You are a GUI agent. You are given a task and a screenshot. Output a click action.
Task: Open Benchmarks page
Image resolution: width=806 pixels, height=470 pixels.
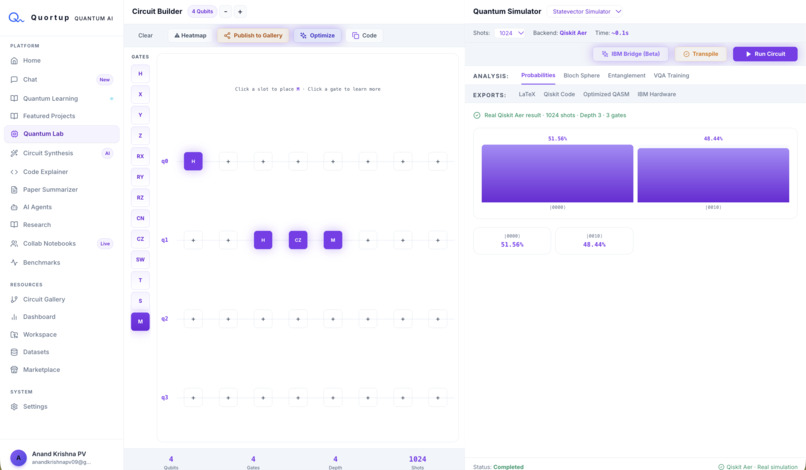[62, 263]
